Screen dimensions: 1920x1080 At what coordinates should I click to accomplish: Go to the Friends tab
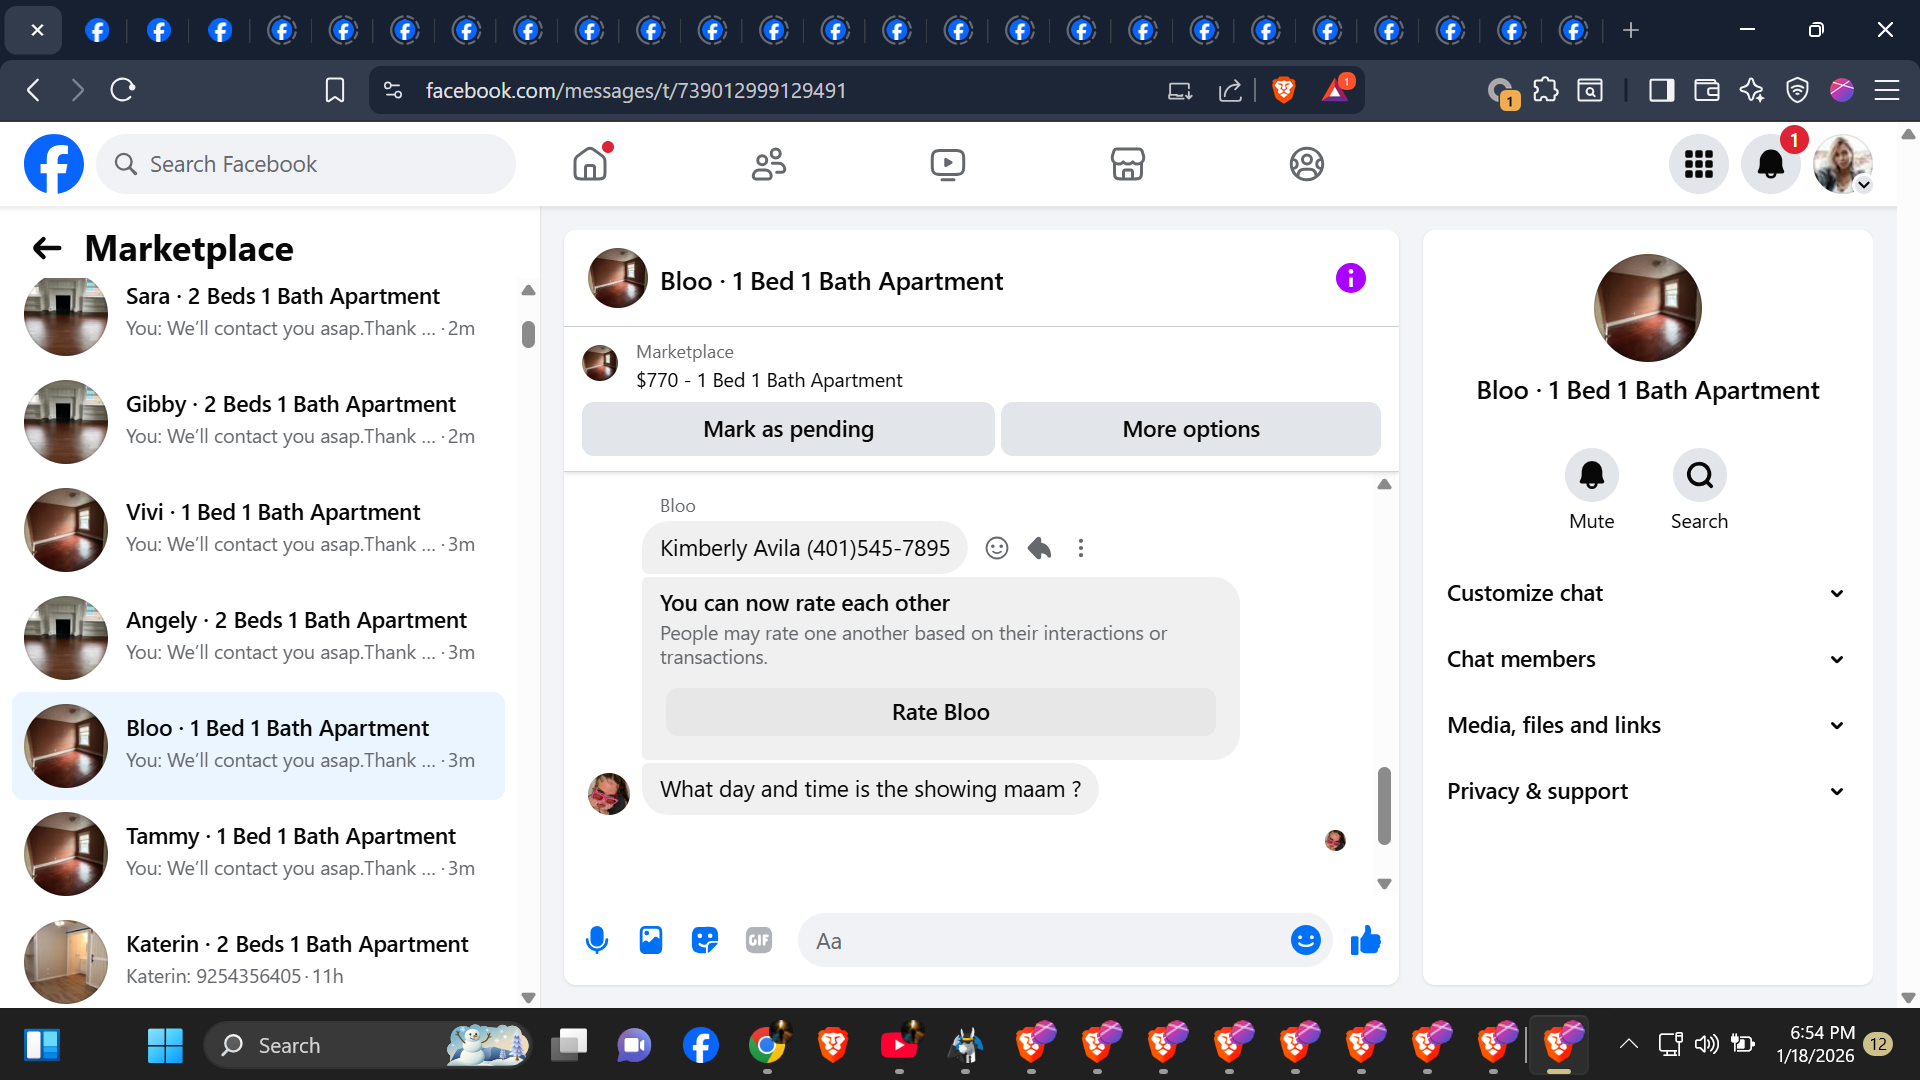(768, 164)
